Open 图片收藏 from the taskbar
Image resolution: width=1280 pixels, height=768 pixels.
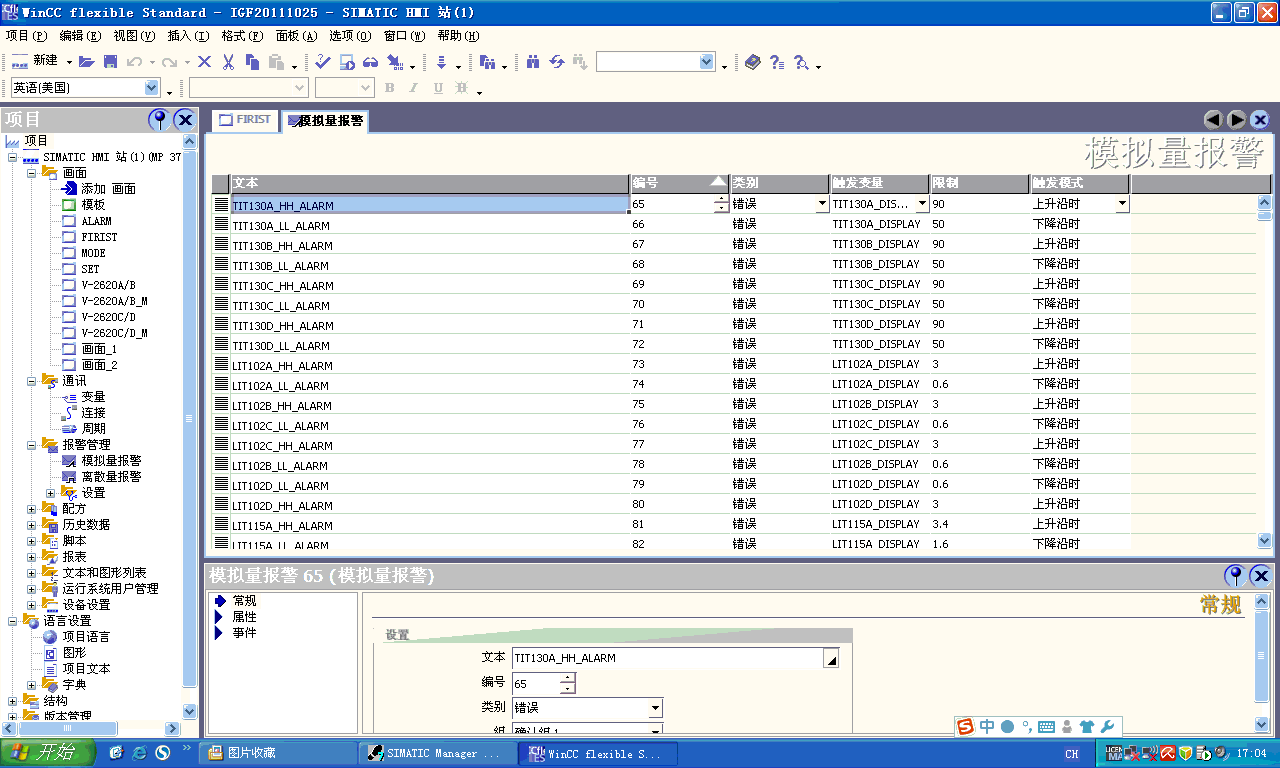tap(278, 753)
